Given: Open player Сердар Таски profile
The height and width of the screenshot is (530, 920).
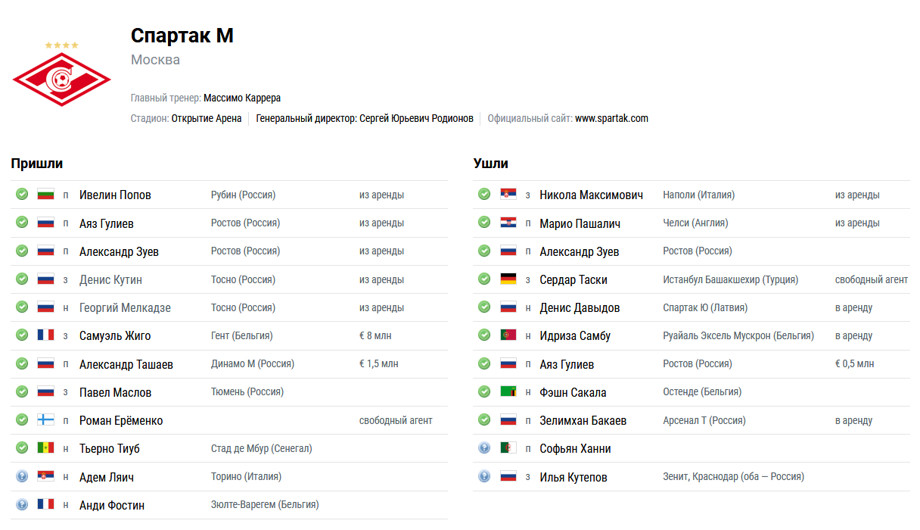Looking at the screenshot, I should click(x=573, y=280).
